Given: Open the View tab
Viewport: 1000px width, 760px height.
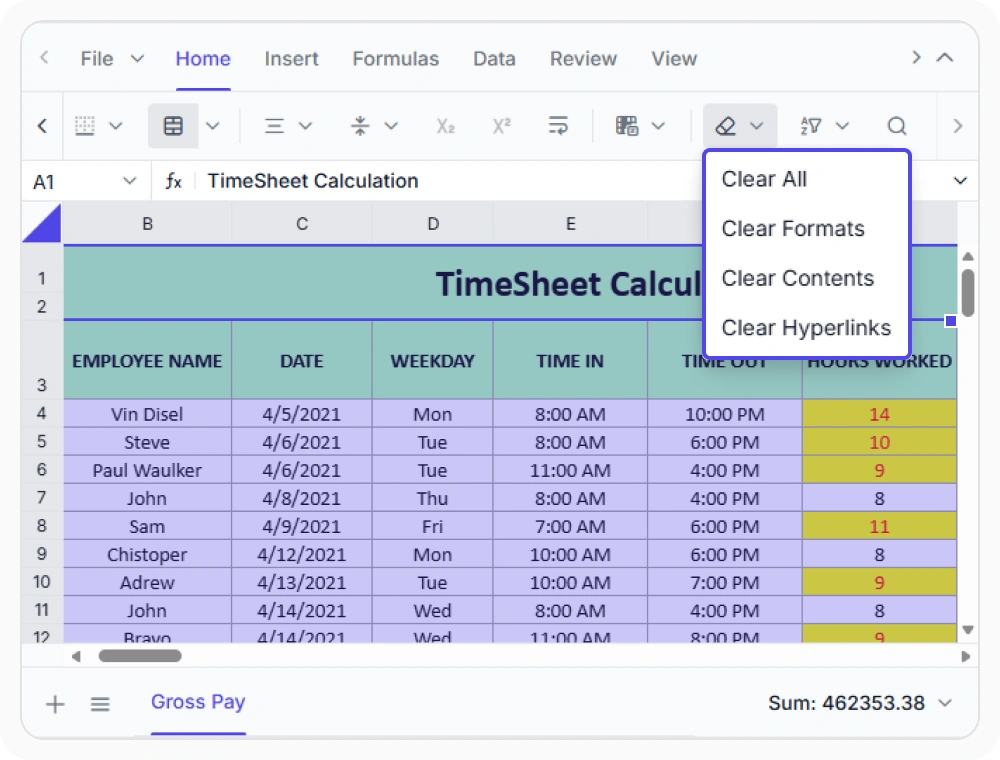Looking at the screenshot, I should point(674,59).
